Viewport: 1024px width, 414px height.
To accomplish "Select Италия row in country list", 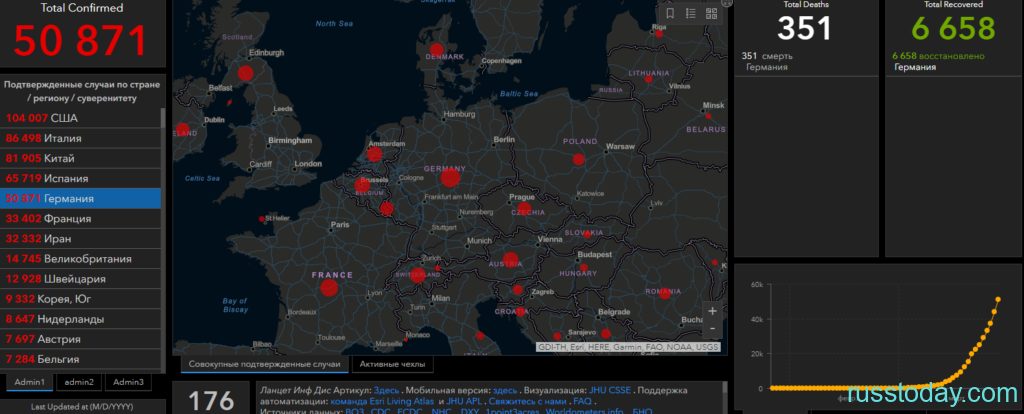I will pos(80,138).
